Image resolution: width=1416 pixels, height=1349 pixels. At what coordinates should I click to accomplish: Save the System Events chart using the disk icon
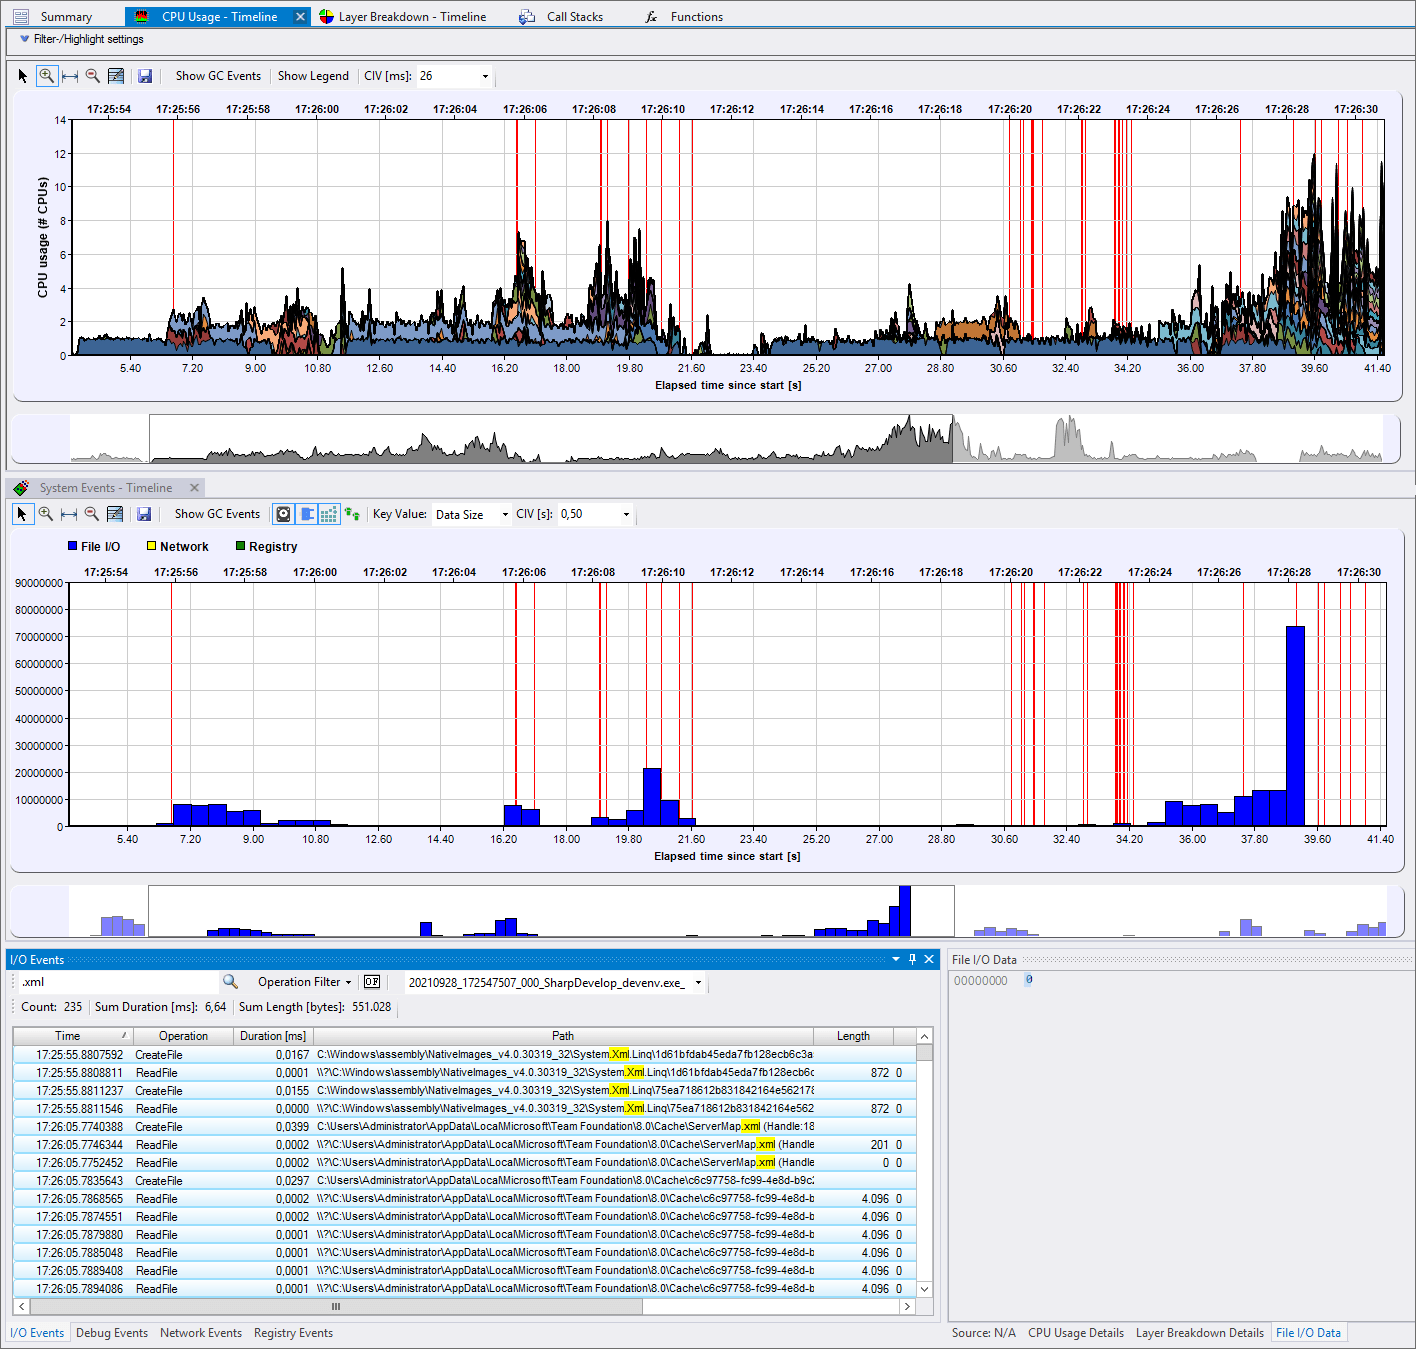pyautogui.click(x=144, y=513)
